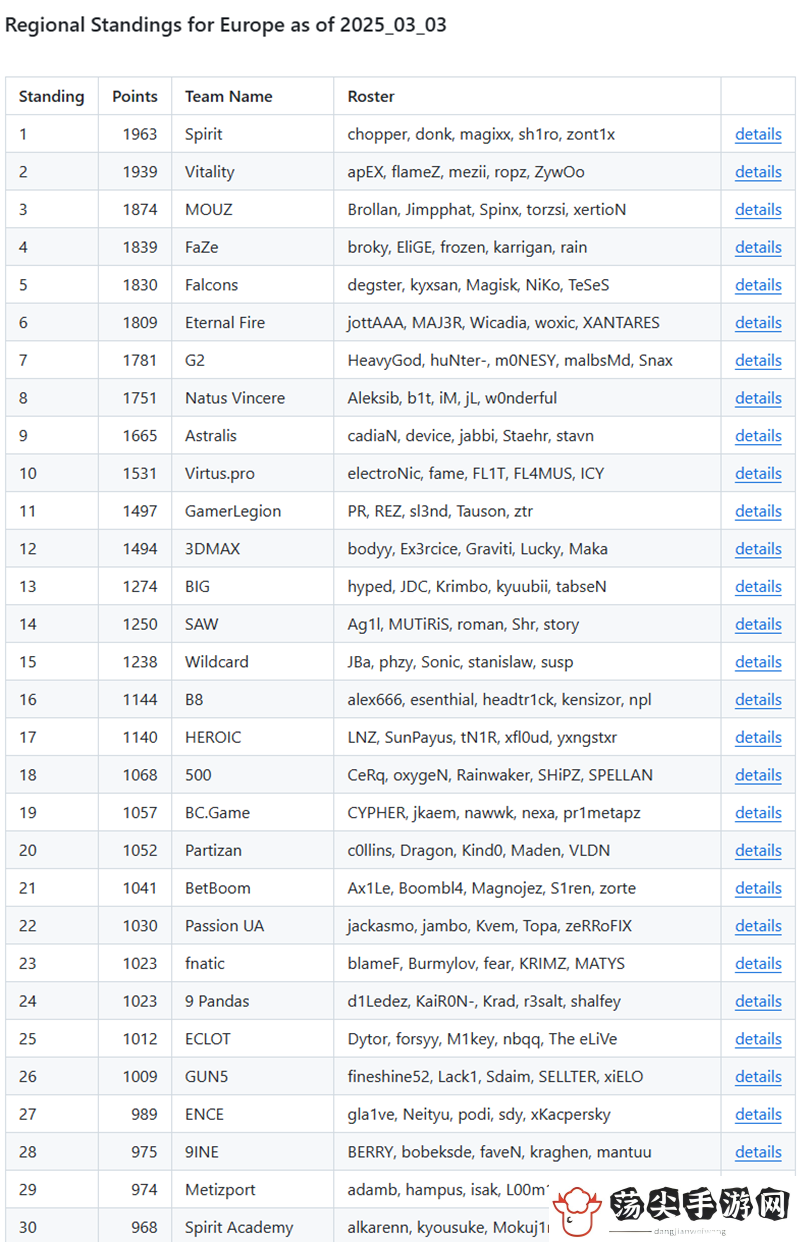Open details link for Passion UA
The image size is (800, 1242).
(758, 926)
